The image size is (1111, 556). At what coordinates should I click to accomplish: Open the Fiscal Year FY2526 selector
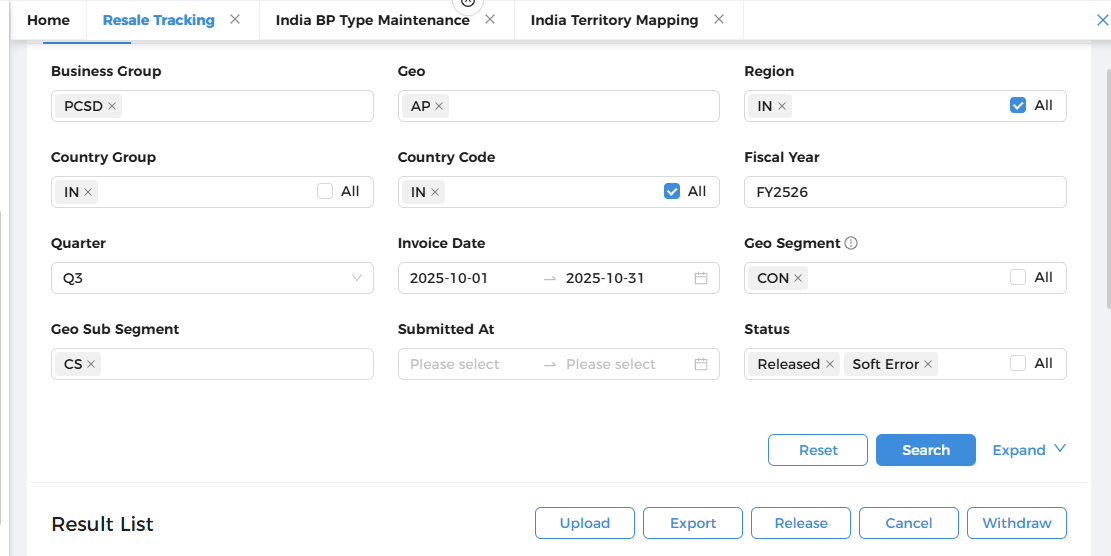[x=904, y=192]
